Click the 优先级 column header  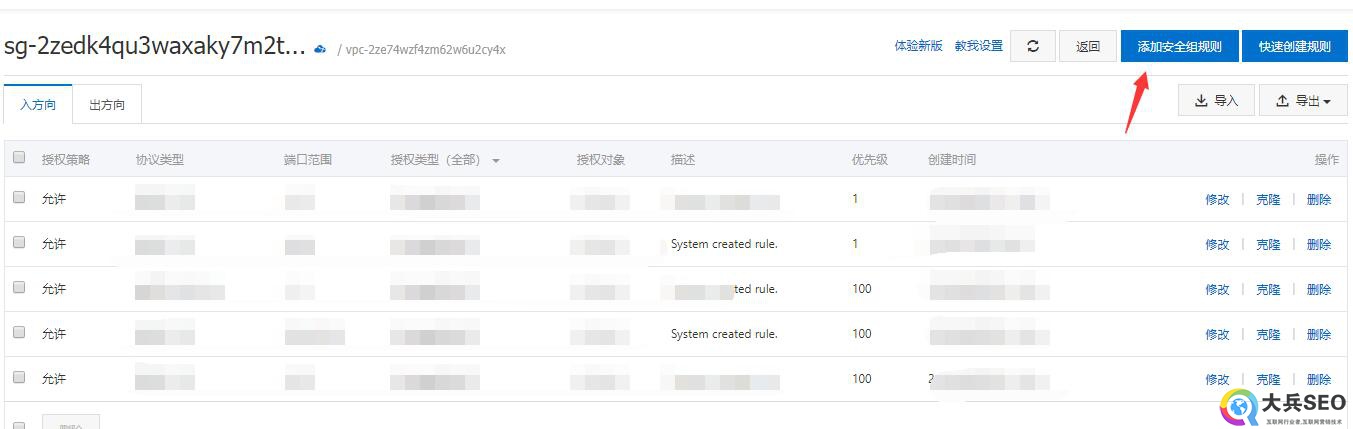870,160
